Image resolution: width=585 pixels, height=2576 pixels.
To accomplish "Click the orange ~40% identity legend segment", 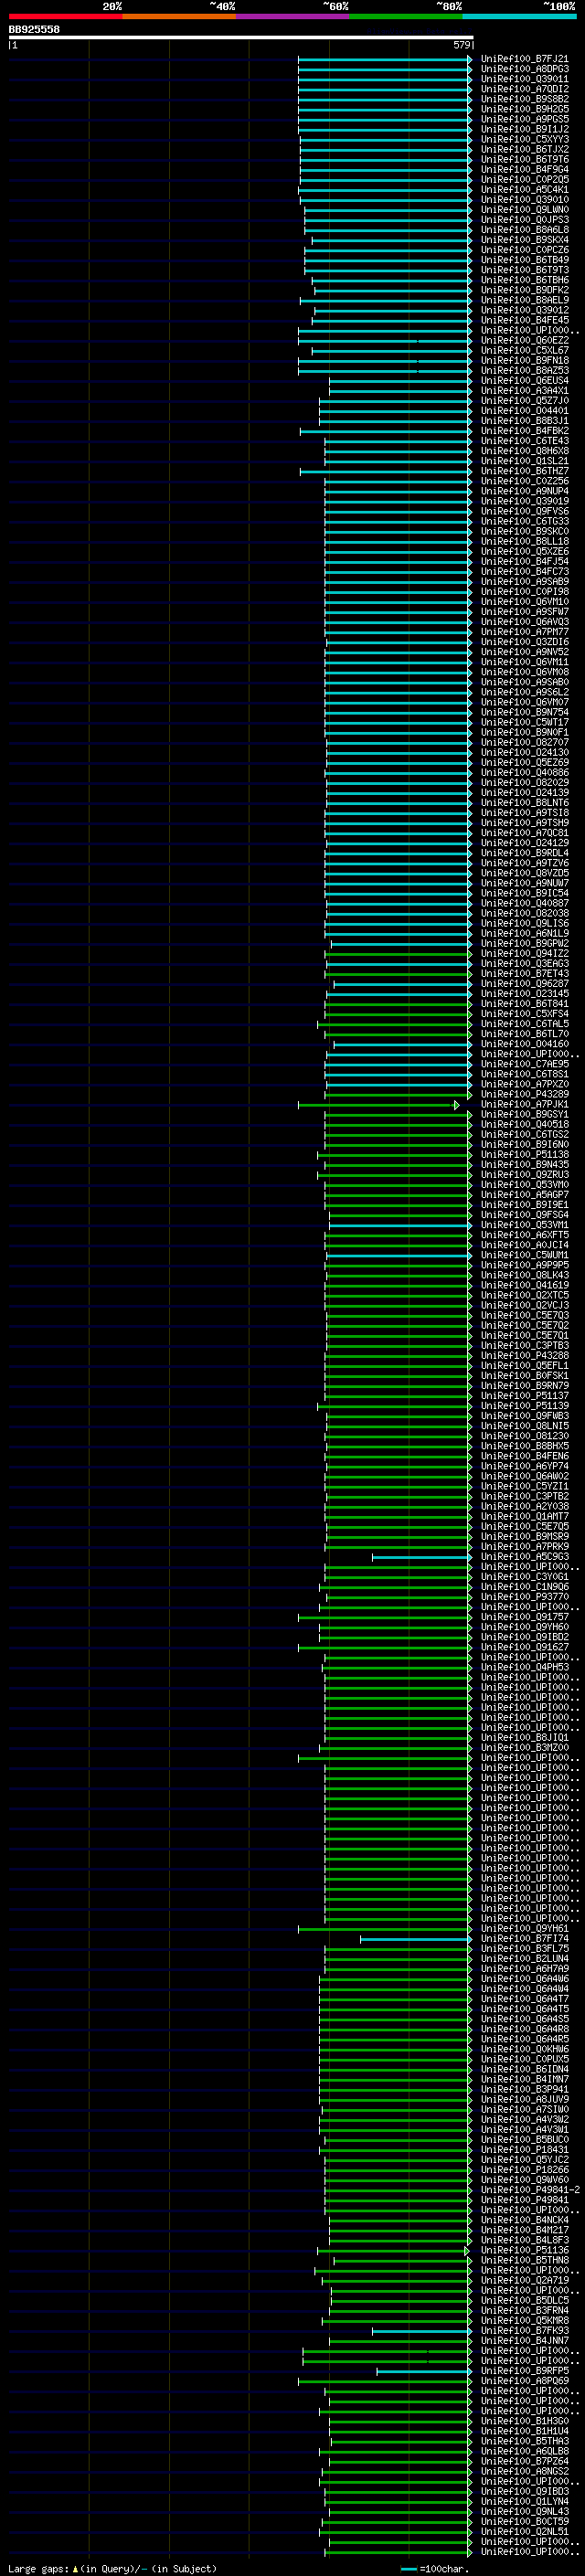I will tap(179, 16).
